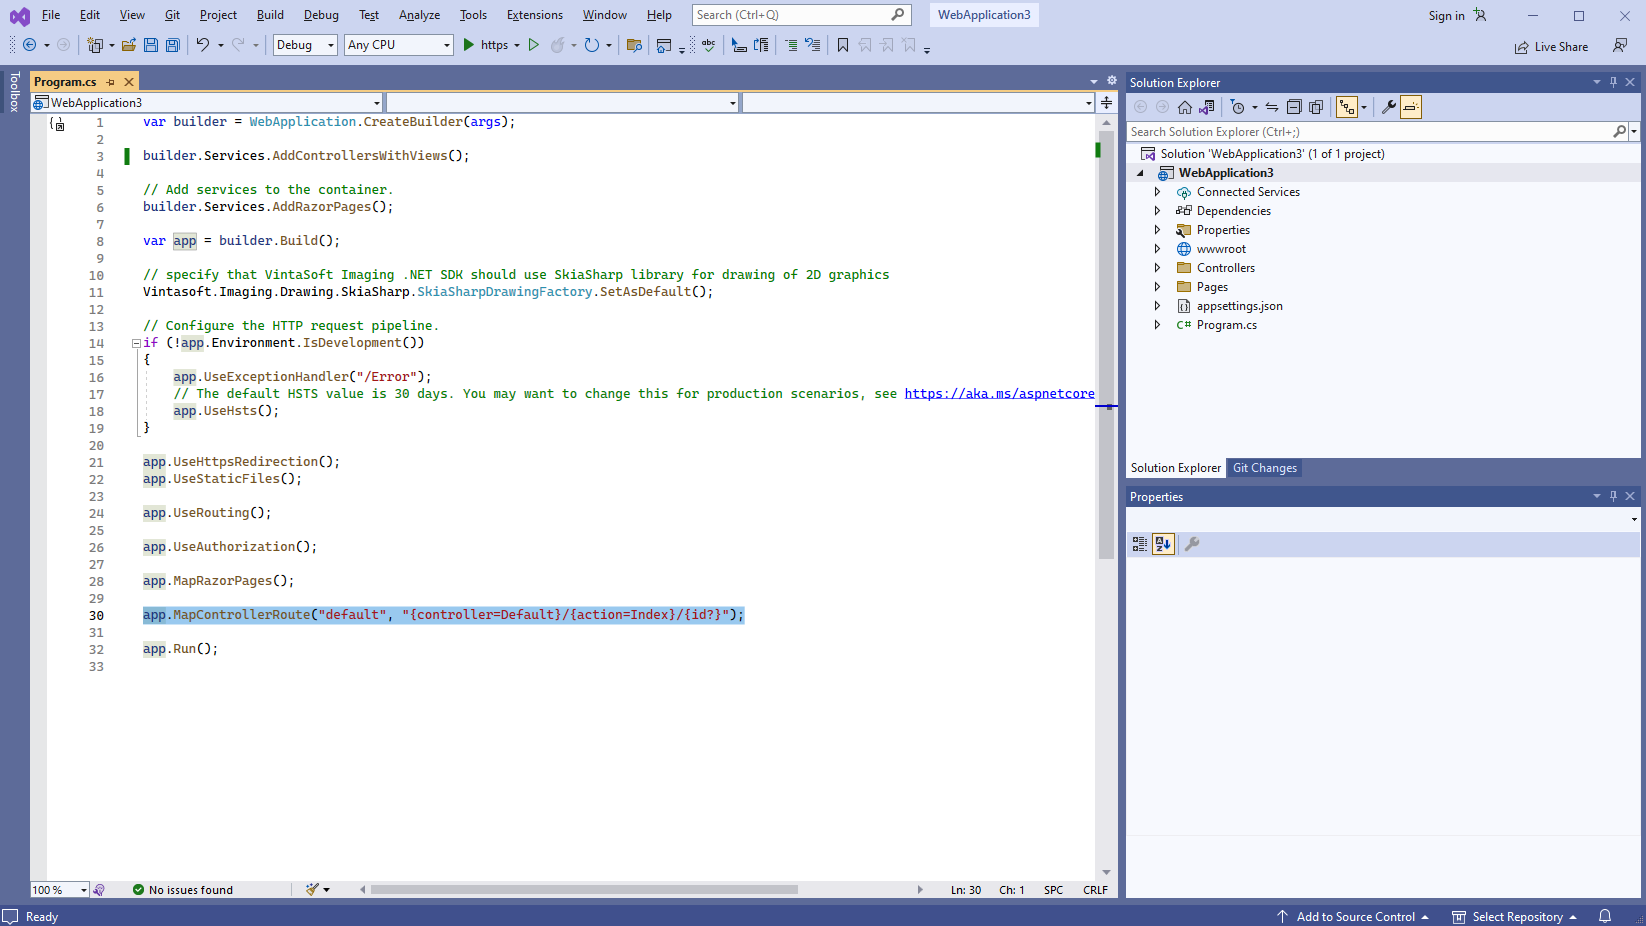Click Collapse All in Solution Explorer toolbar

pos(1294,107)
